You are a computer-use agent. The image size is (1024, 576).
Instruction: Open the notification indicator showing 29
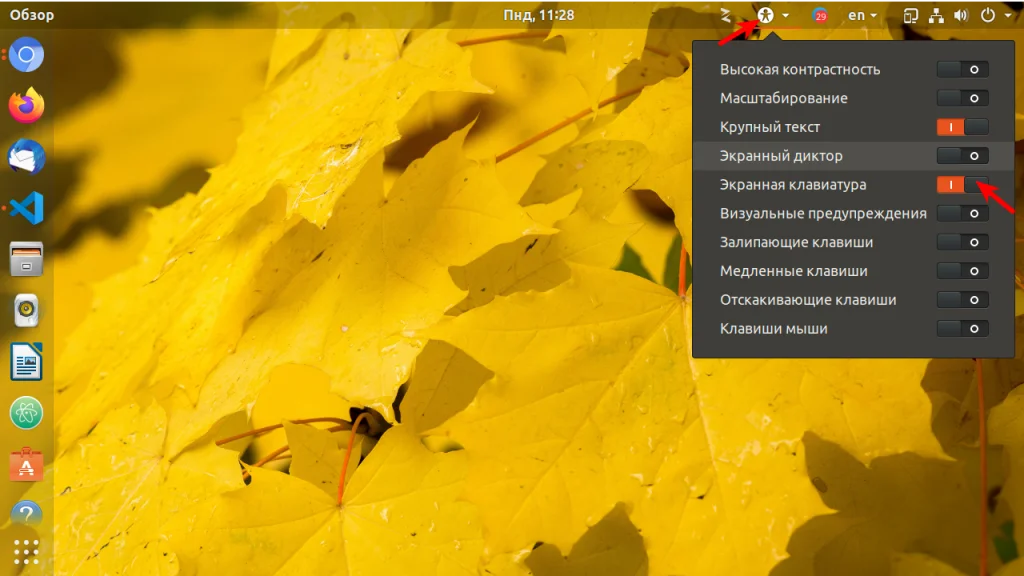click(820, 15)
